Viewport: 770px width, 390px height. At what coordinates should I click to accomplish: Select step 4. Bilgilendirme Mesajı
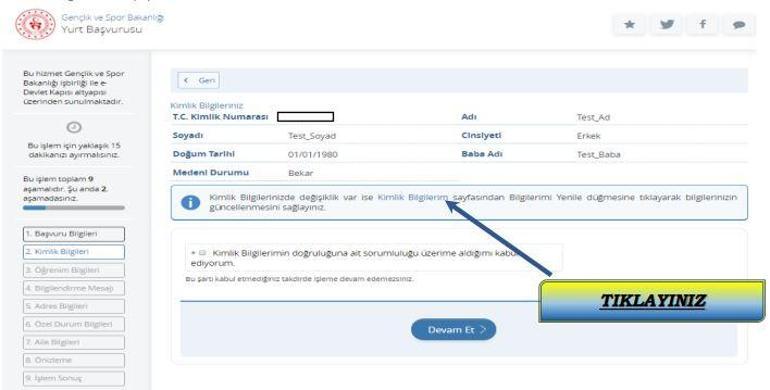[74, 288]
